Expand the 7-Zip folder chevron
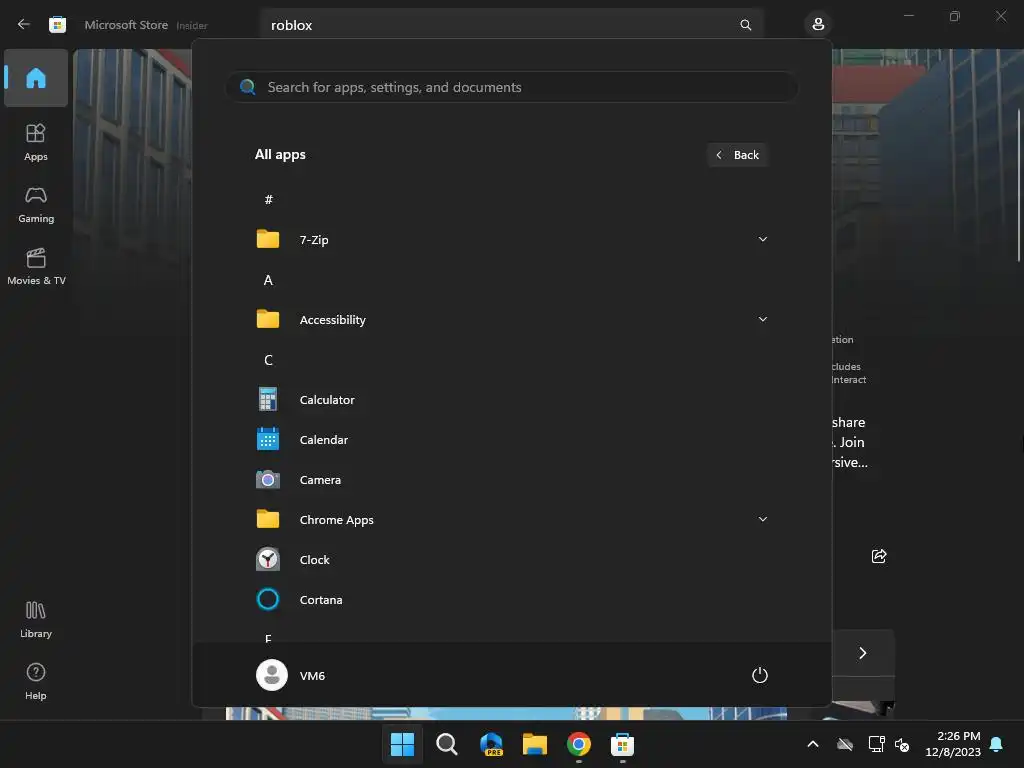Screen dimensions: 1024x768 click(762, 239)
